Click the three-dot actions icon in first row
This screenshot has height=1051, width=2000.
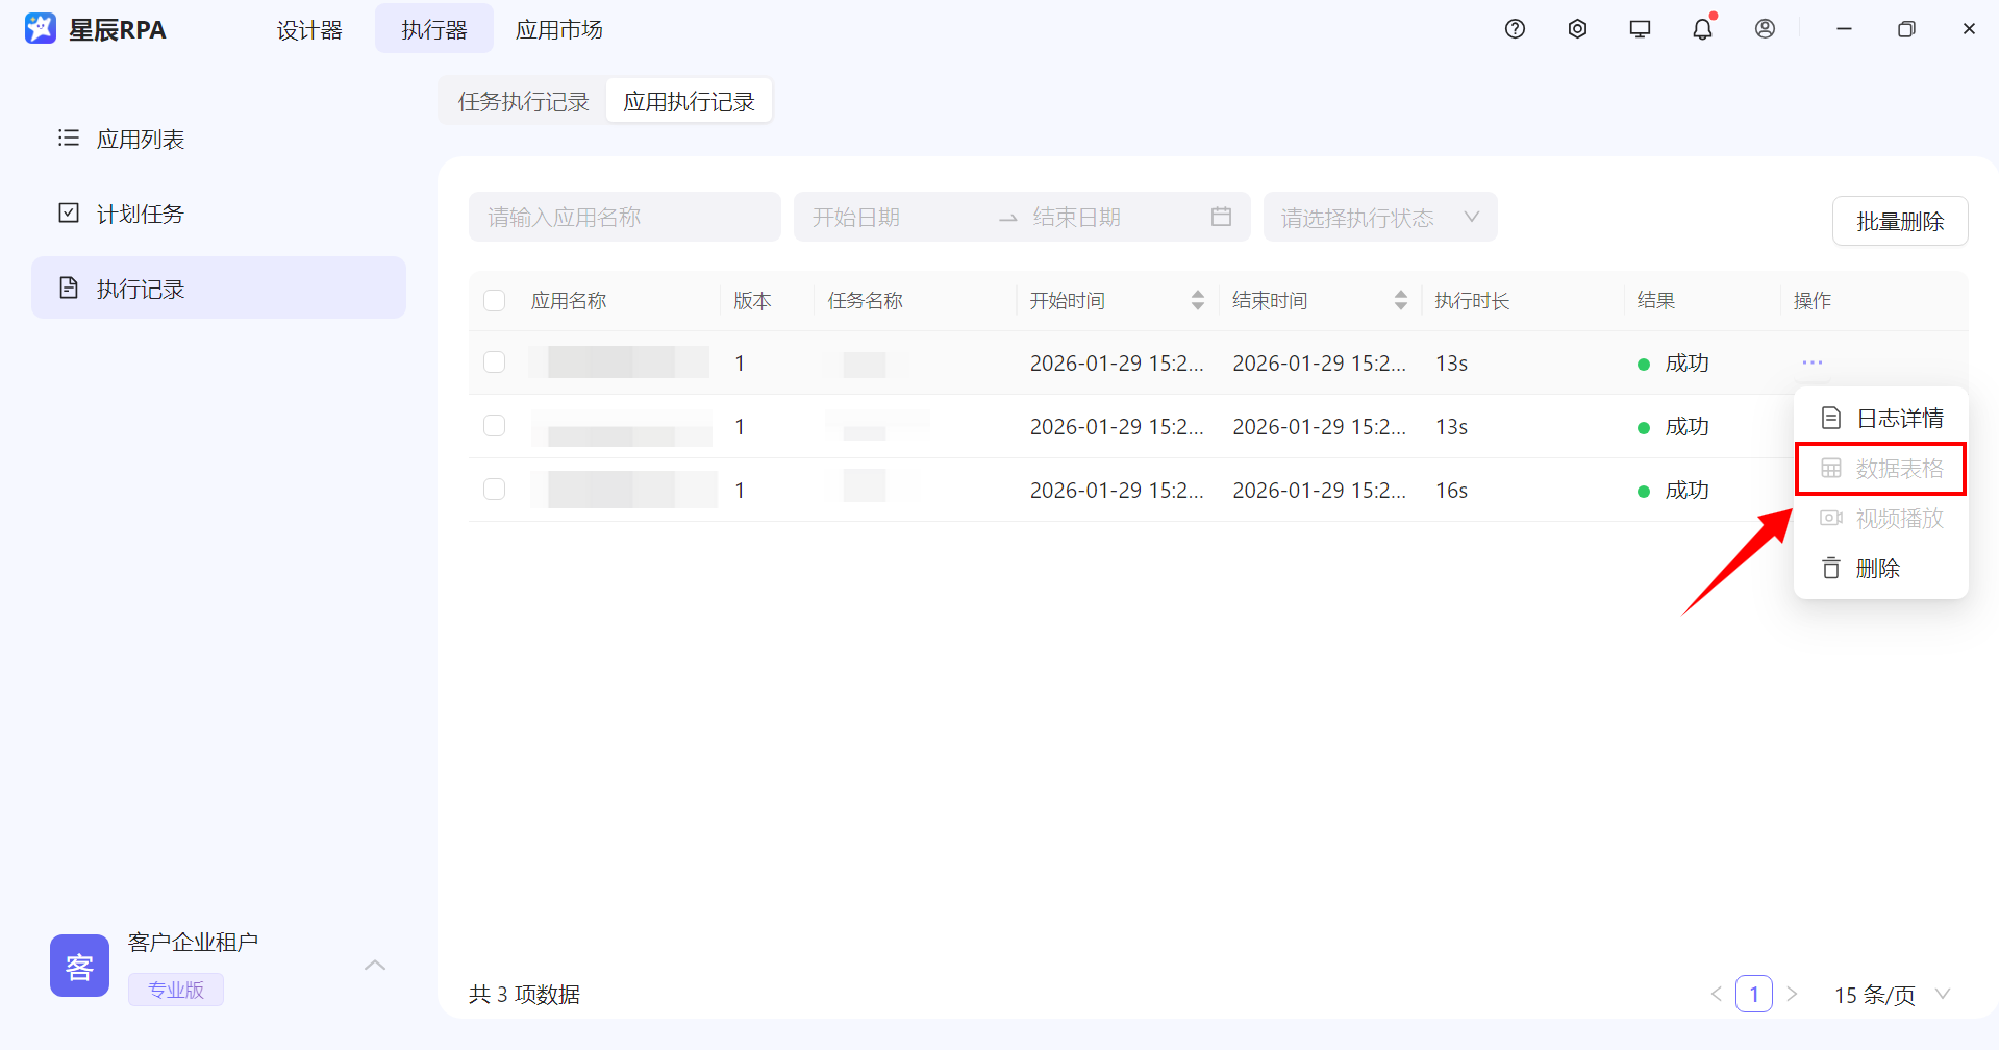coord(1812,362)
